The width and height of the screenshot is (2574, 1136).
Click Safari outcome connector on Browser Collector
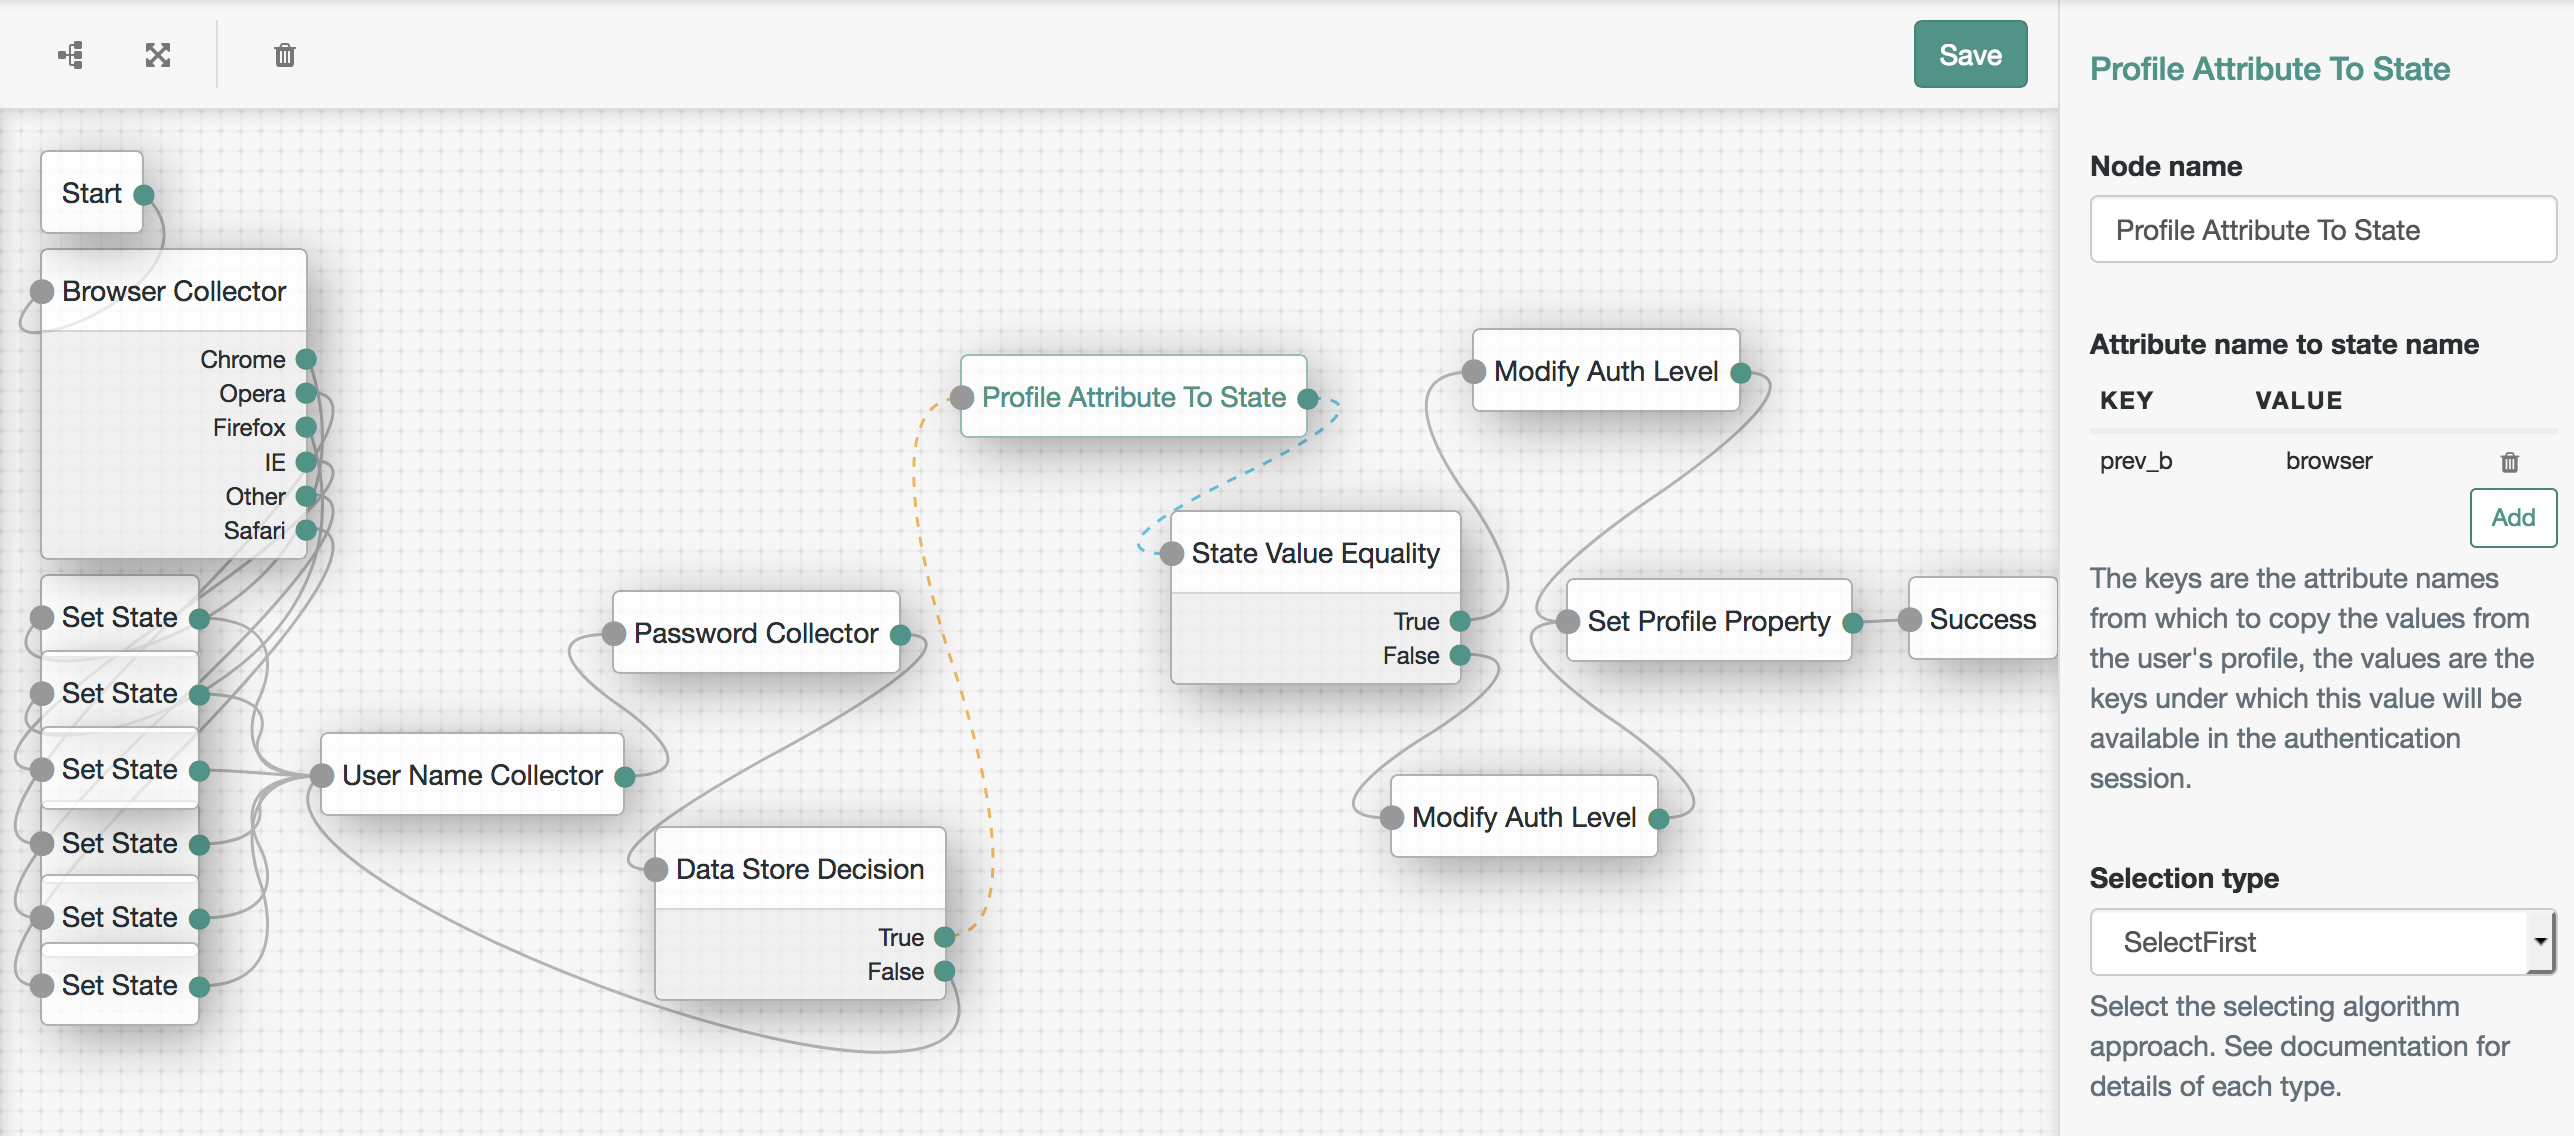click(306, 530)
